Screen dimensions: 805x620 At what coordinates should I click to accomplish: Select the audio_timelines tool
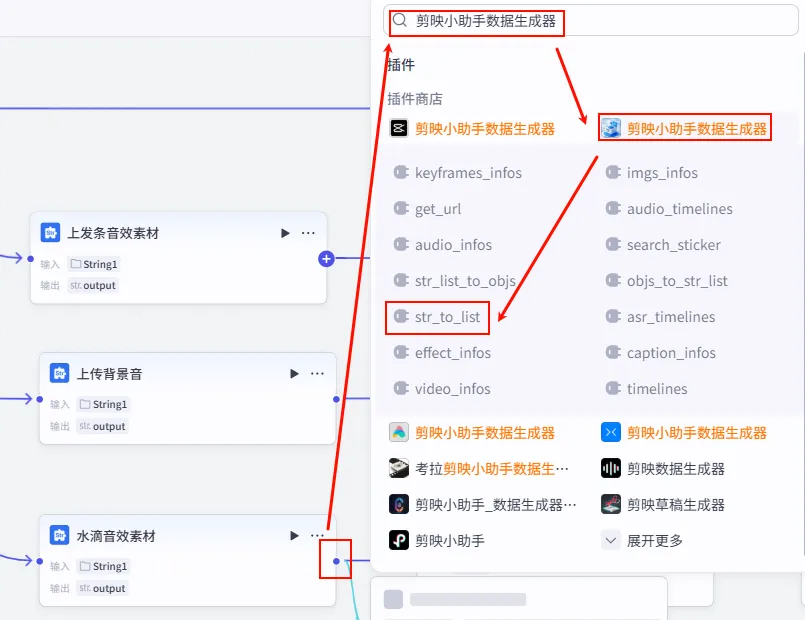(x=680, y=209)
